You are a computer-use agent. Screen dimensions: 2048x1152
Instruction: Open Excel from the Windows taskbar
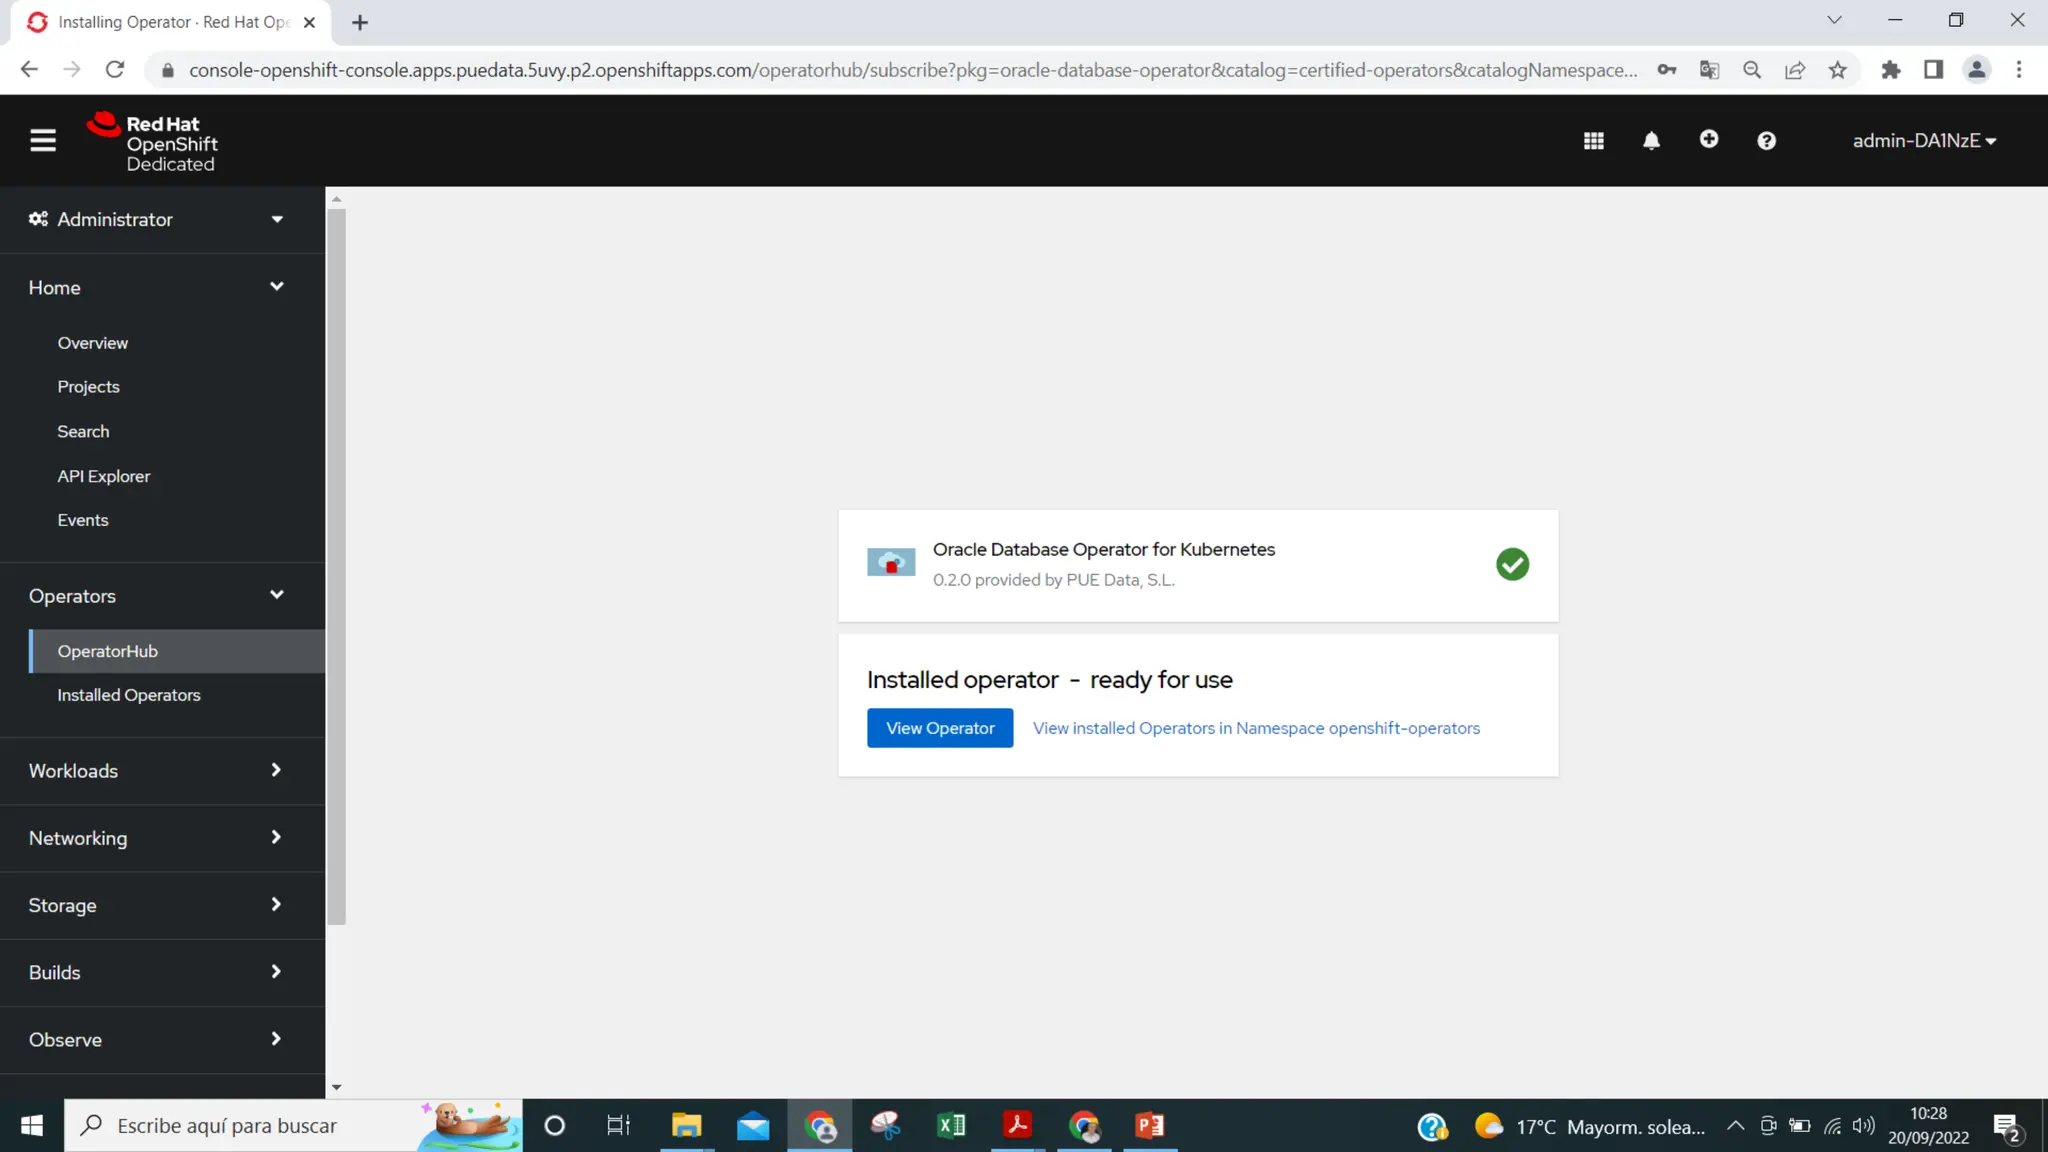[951, 1126]
